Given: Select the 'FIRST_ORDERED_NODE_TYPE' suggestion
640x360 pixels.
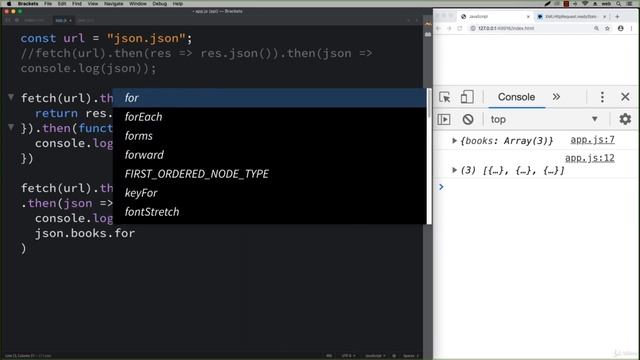Looking at the screenshot, I should [269, 174].
